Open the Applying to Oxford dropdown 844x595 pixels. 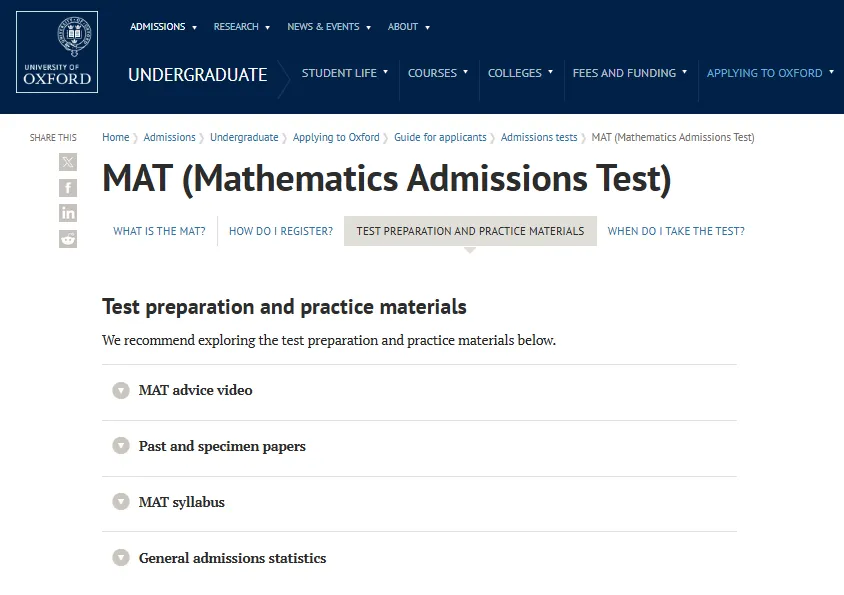point(770,73)
